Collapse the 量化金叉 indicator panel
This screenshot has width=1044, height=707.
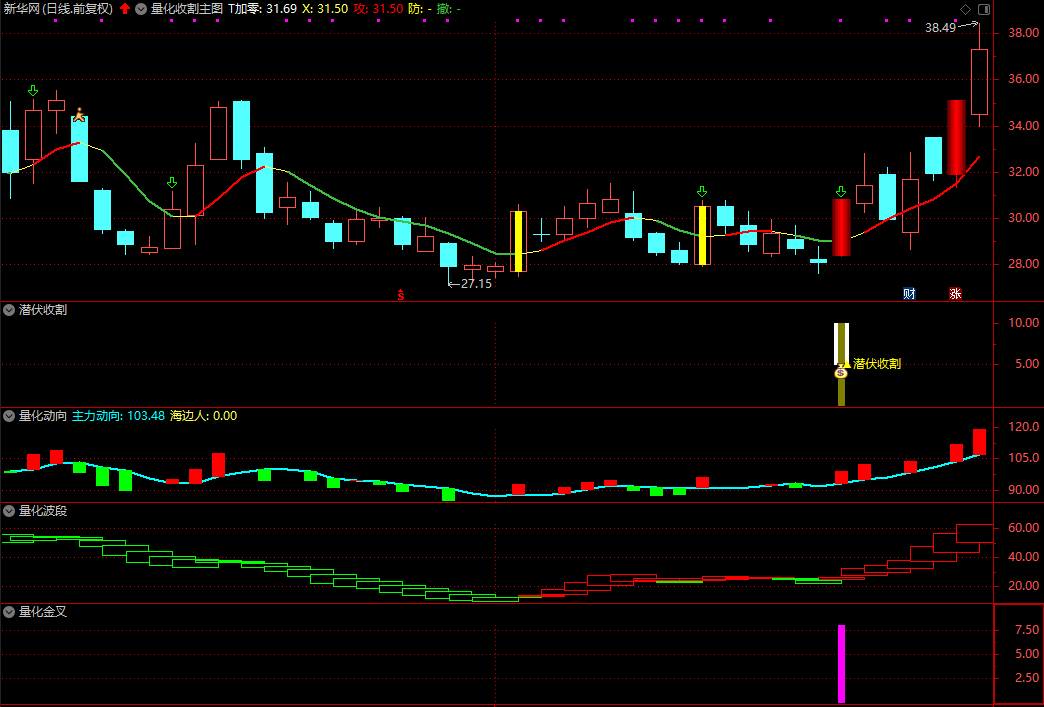pyautogui.click(x=9, y=611)
